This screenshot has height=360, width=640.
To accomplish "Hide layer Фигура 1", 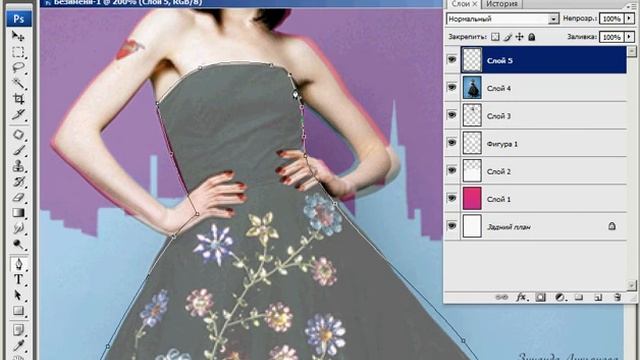I will point(451,143).
